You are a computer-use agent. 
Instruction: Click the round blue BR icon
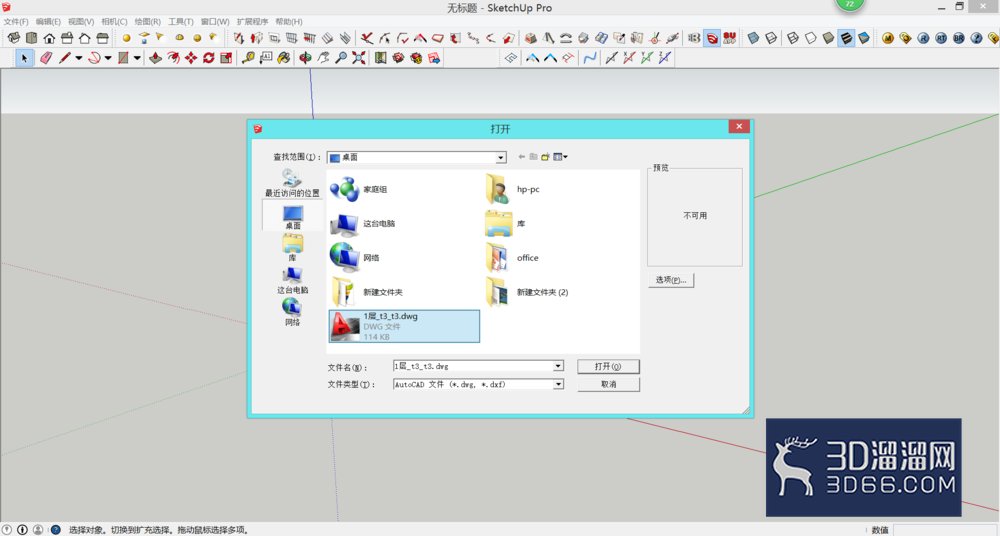pyautogui.click(x=959, y=38)
